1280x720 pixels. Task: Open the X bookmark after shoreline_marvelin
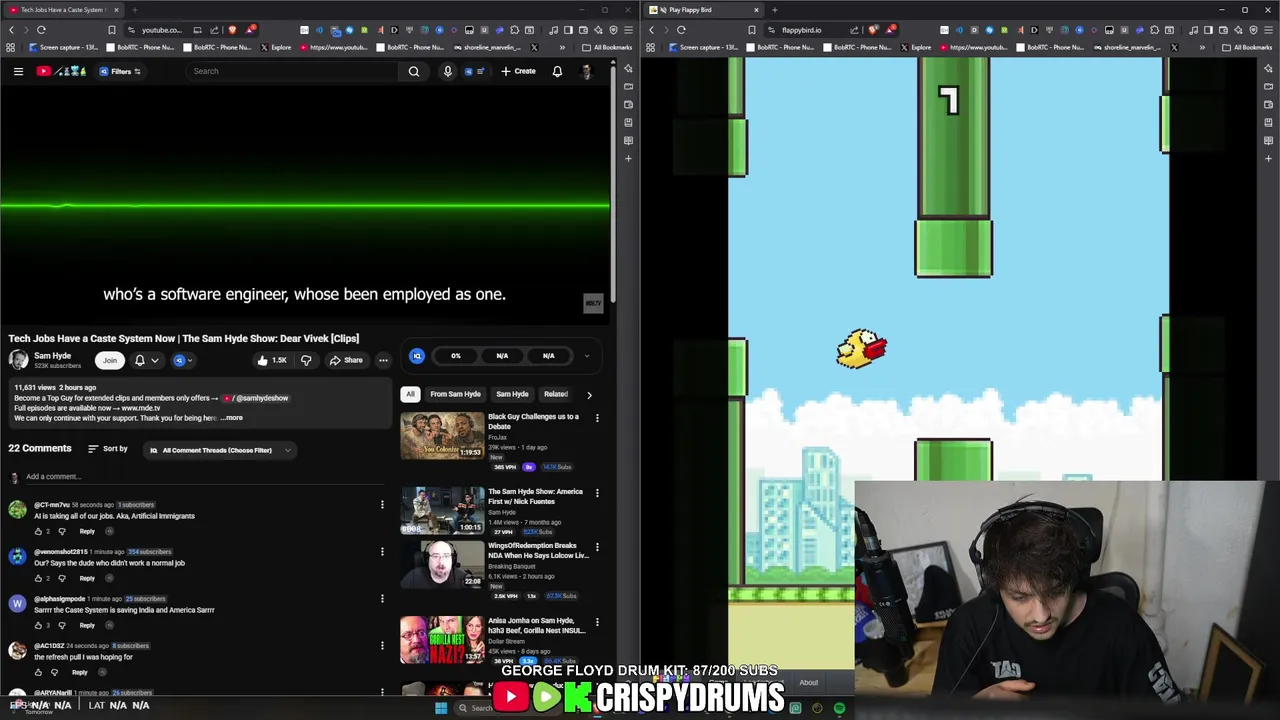534,47
